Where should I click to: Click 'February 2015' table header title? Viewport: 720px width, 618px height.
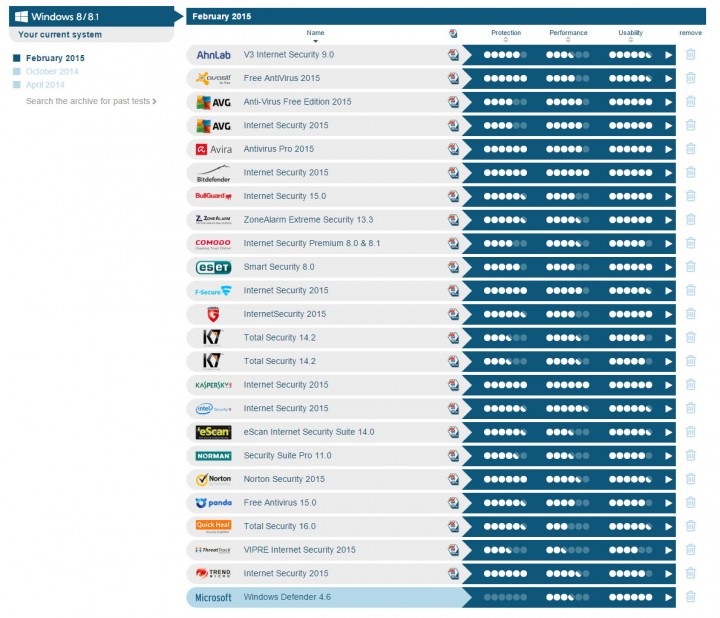pos(221,17)
